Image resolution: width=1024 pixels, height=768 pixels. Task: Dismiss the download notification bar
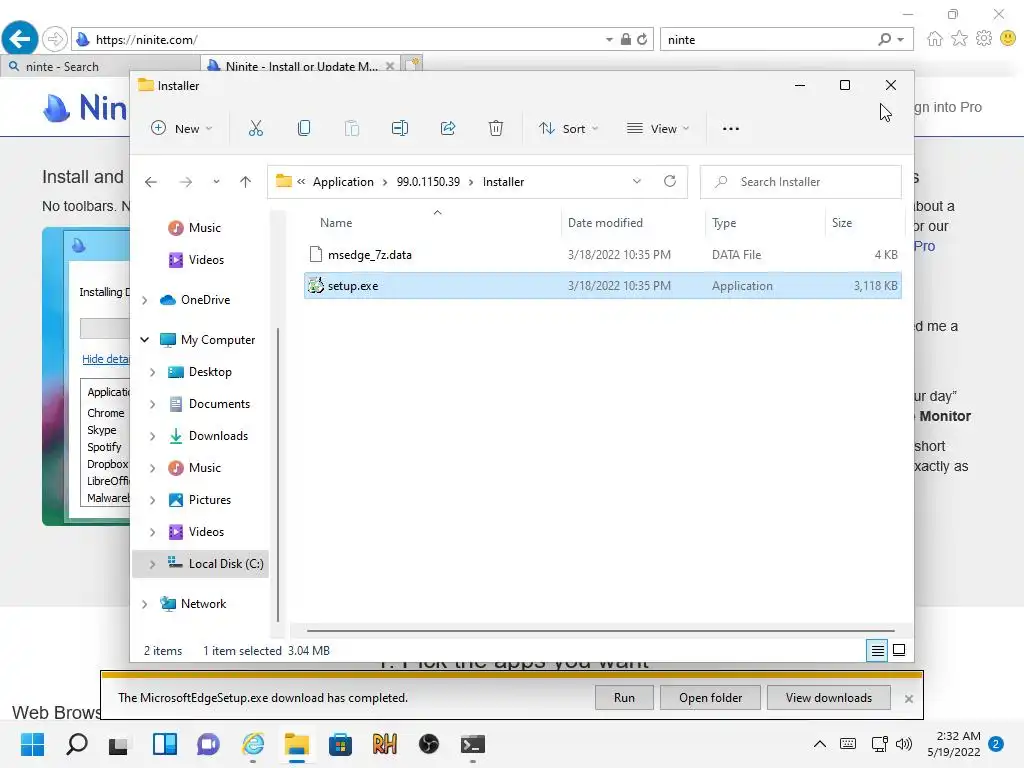coord(908,698)
